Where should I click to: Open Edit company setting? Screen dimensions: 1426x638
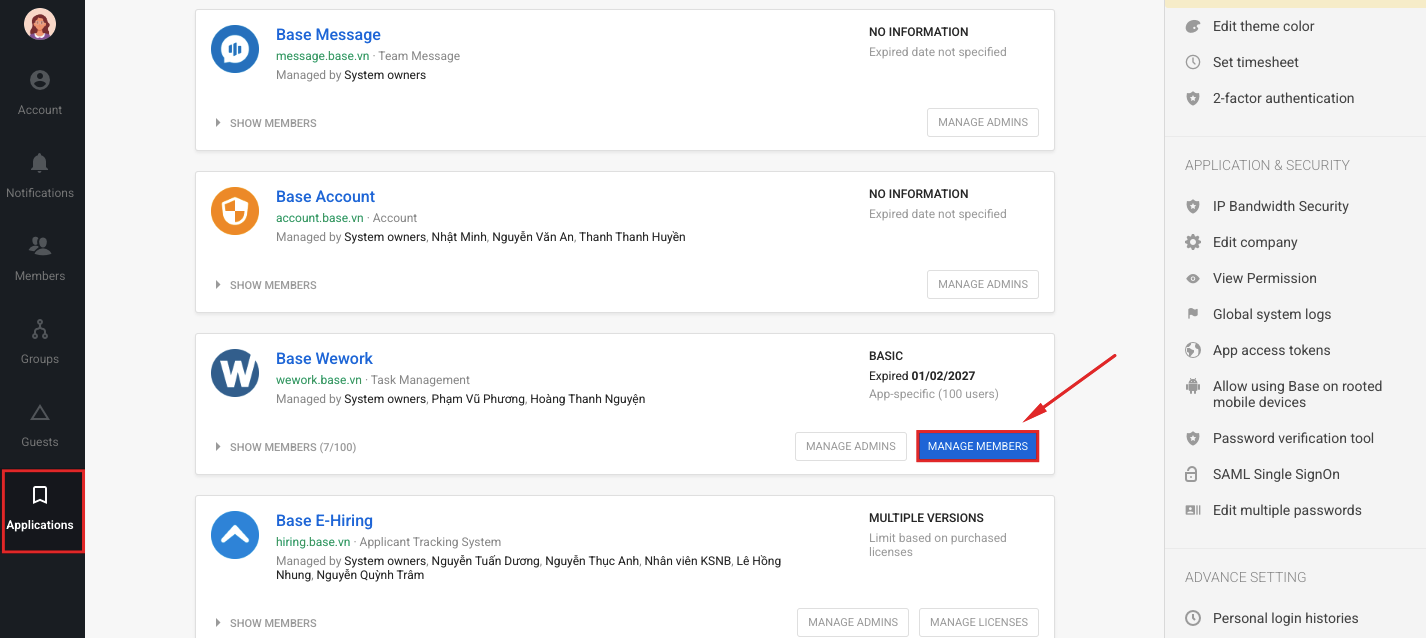coord(1255,242)
